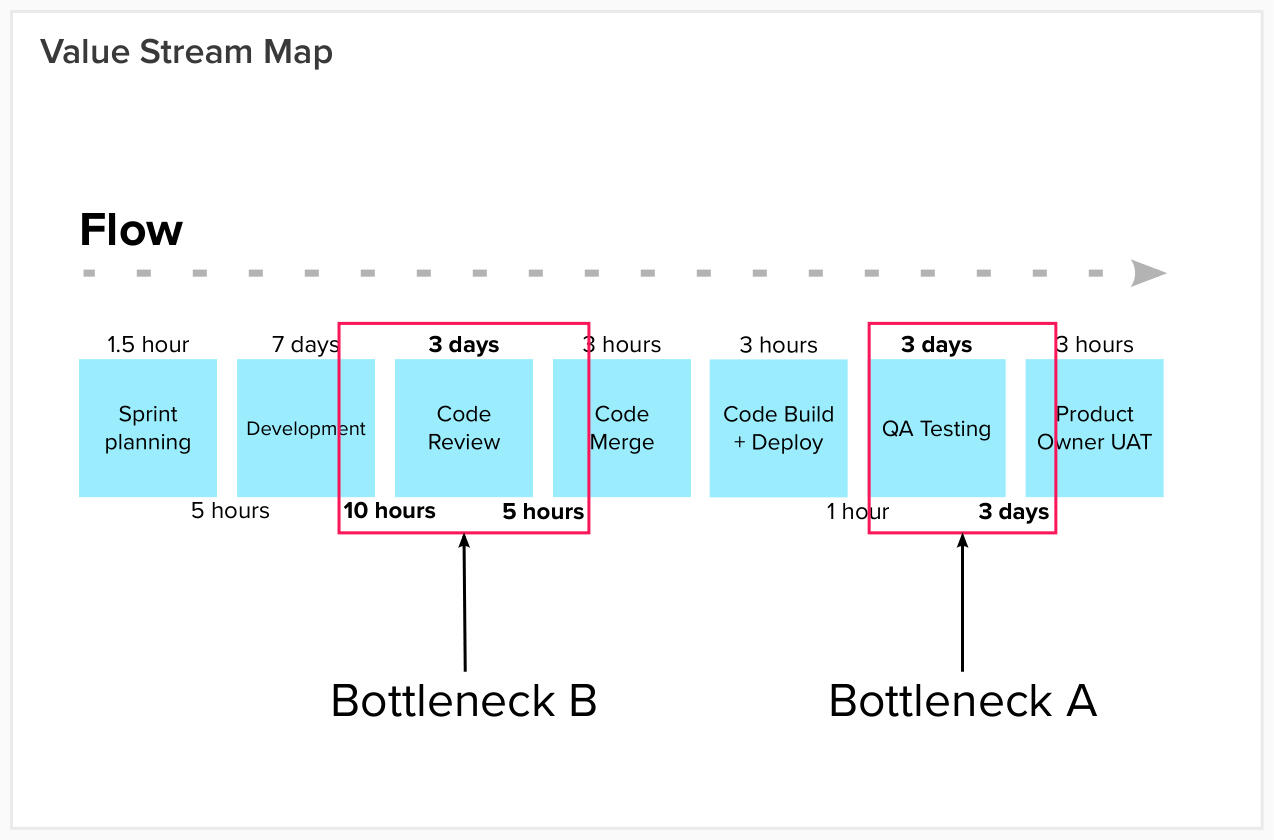Click the Code Review box

click(464, 428)
